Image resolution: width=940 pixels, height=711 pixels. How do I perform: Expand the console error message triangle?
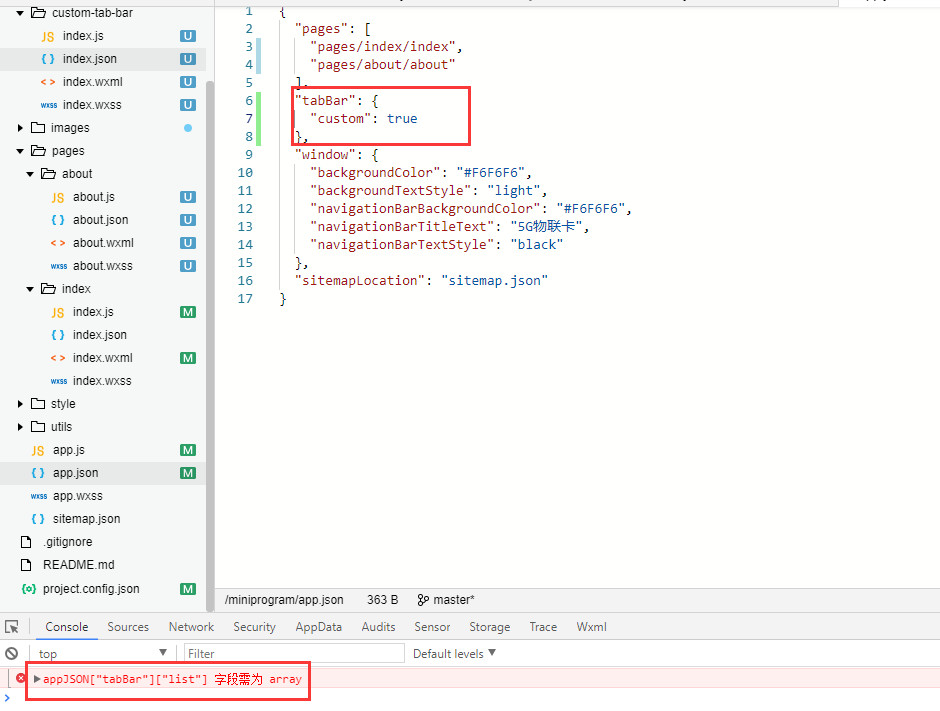[x=38, y=679]
